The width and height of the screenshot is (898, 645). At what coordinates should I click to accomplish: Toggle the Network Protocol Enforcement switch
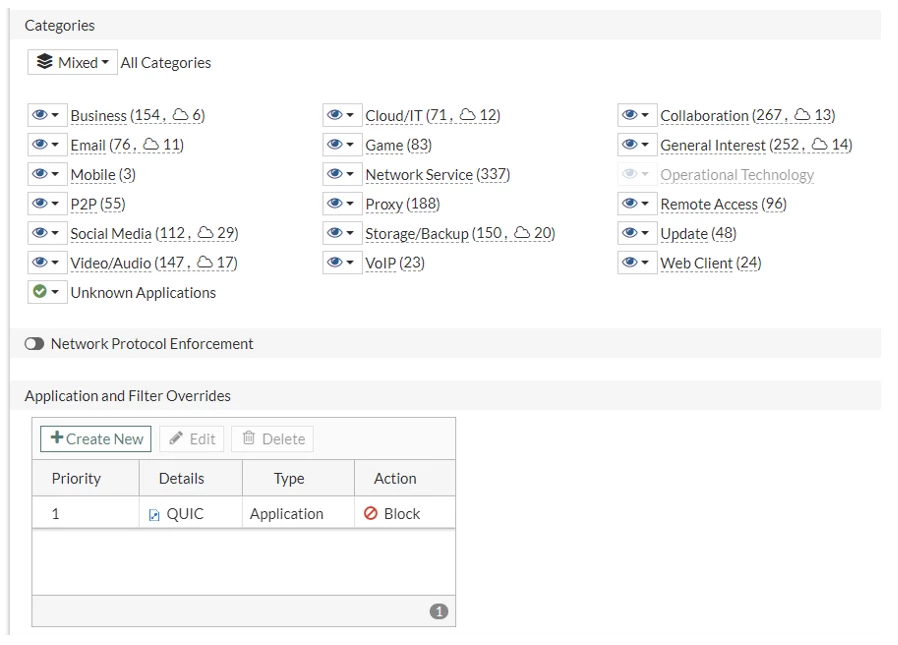click(34, 344)
